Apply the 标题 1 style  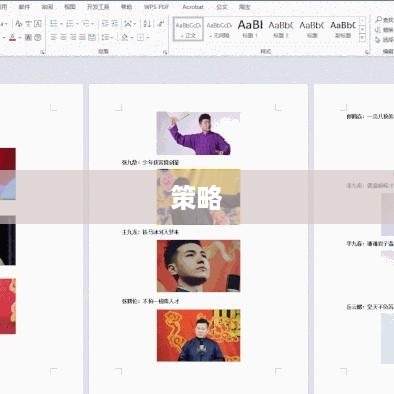[x=250, y=29]
